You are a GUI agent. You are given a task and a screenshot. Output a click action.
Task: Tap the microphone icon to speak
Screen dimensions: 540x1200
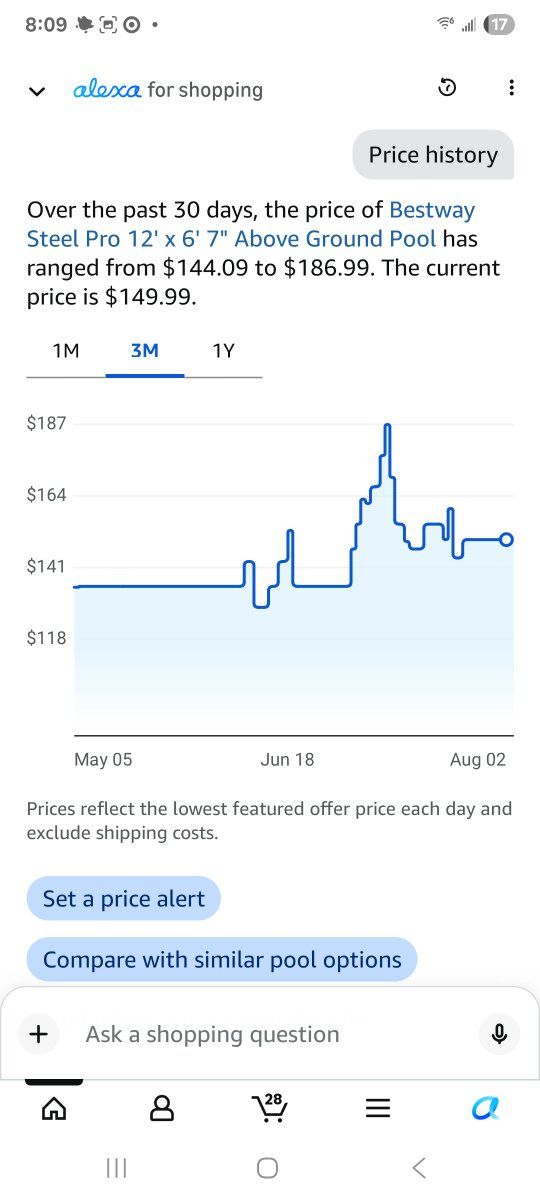point(499,1034)
